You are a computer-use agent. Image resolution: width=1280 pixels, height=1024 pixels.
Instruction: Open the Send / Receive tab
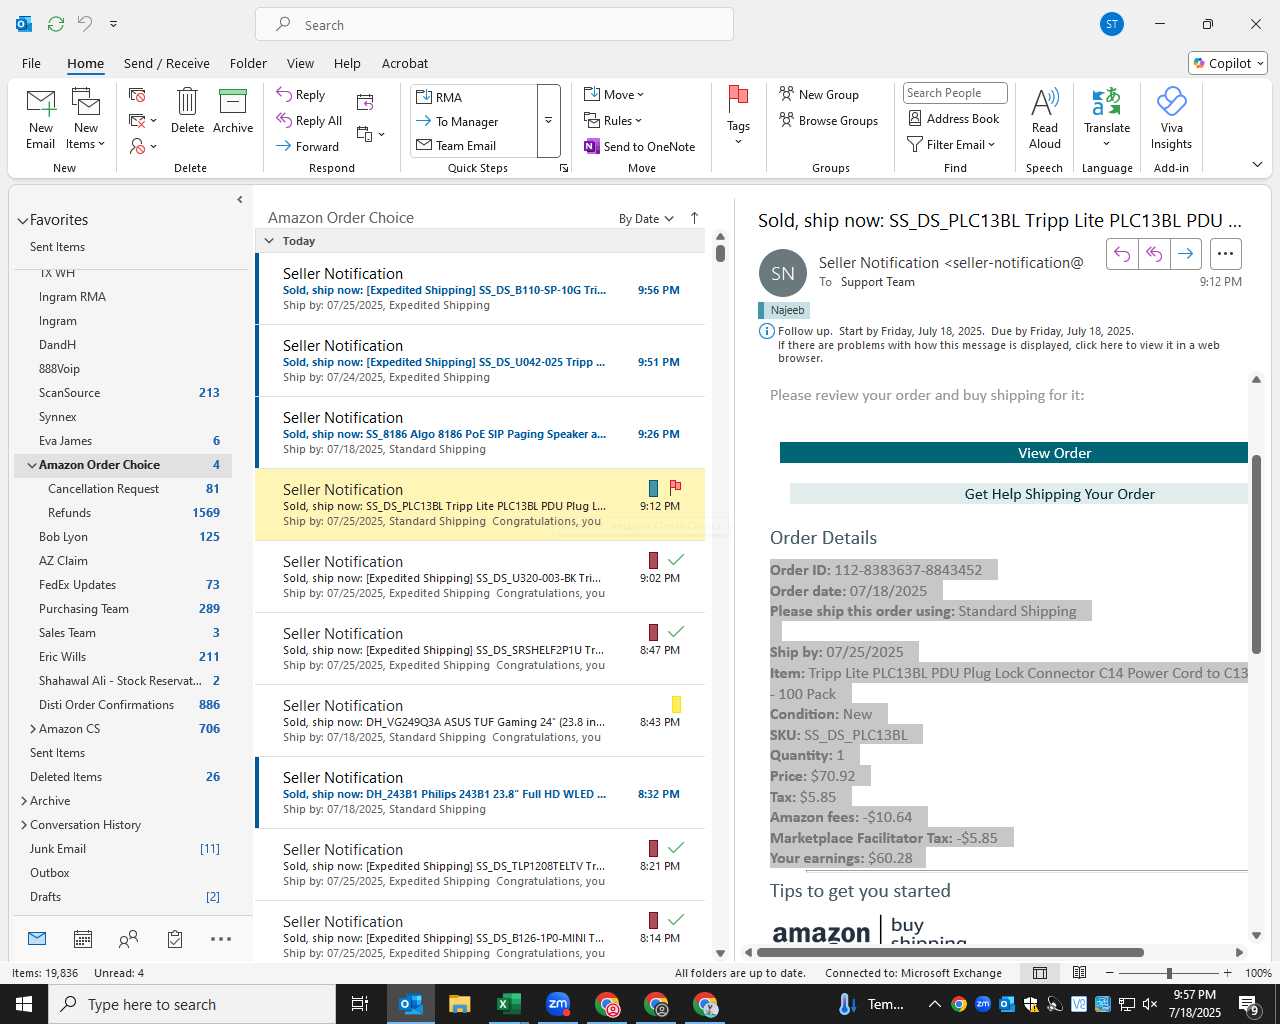(167, 63)
